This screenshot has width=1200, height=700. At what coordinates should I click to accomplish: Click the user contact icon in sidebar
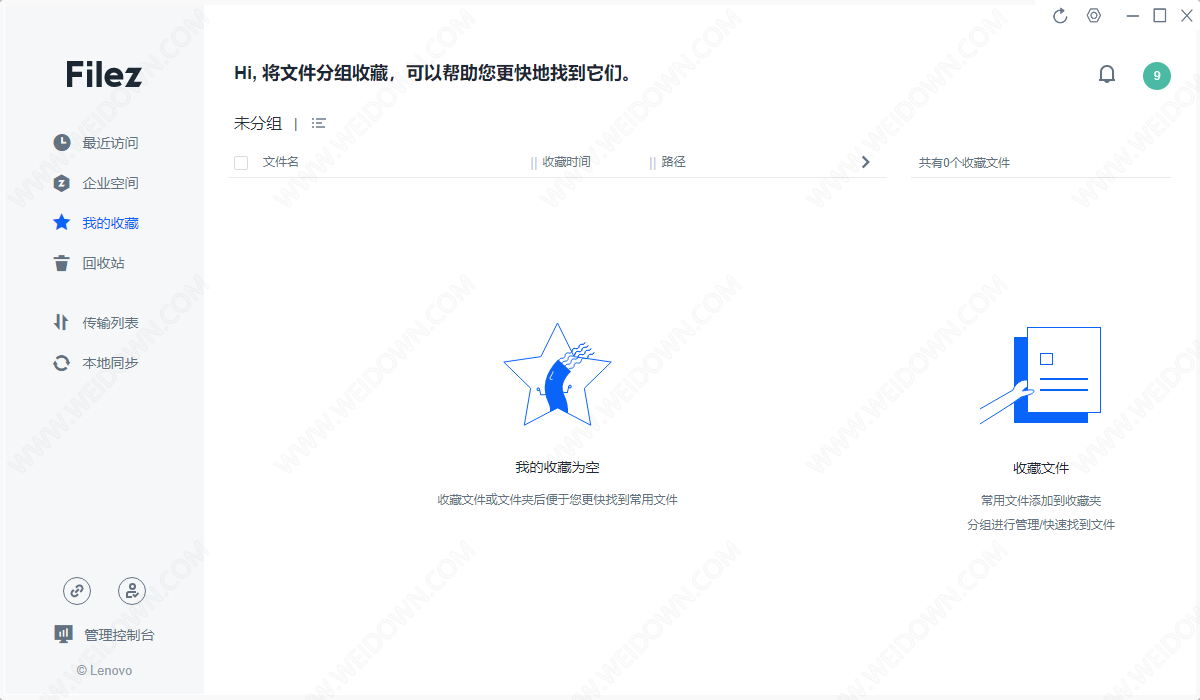132,591
